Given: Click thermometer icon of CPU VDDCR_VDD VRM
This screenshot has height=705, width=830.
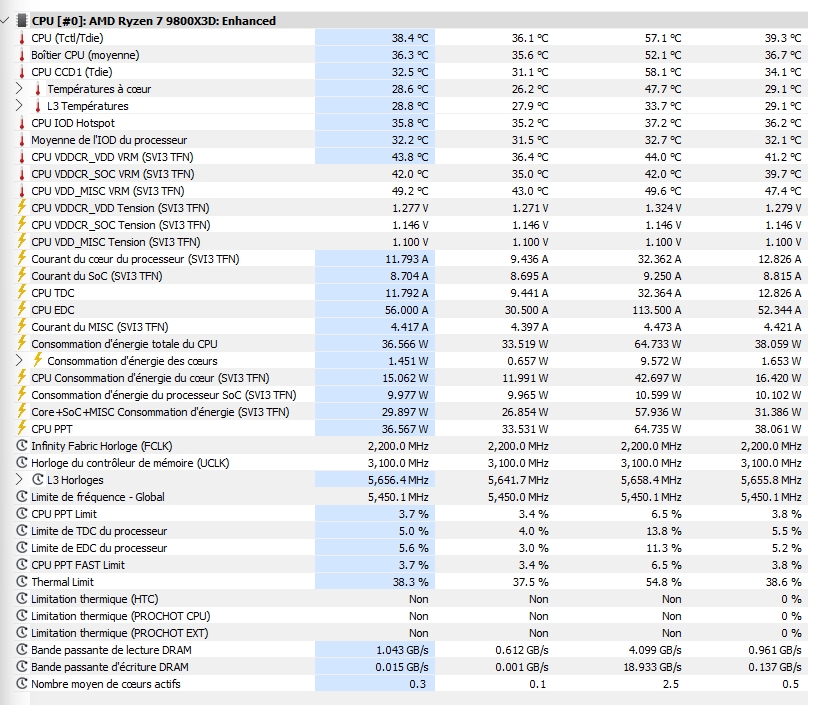Looking at the screenshot, I should [x=22, y=157].
